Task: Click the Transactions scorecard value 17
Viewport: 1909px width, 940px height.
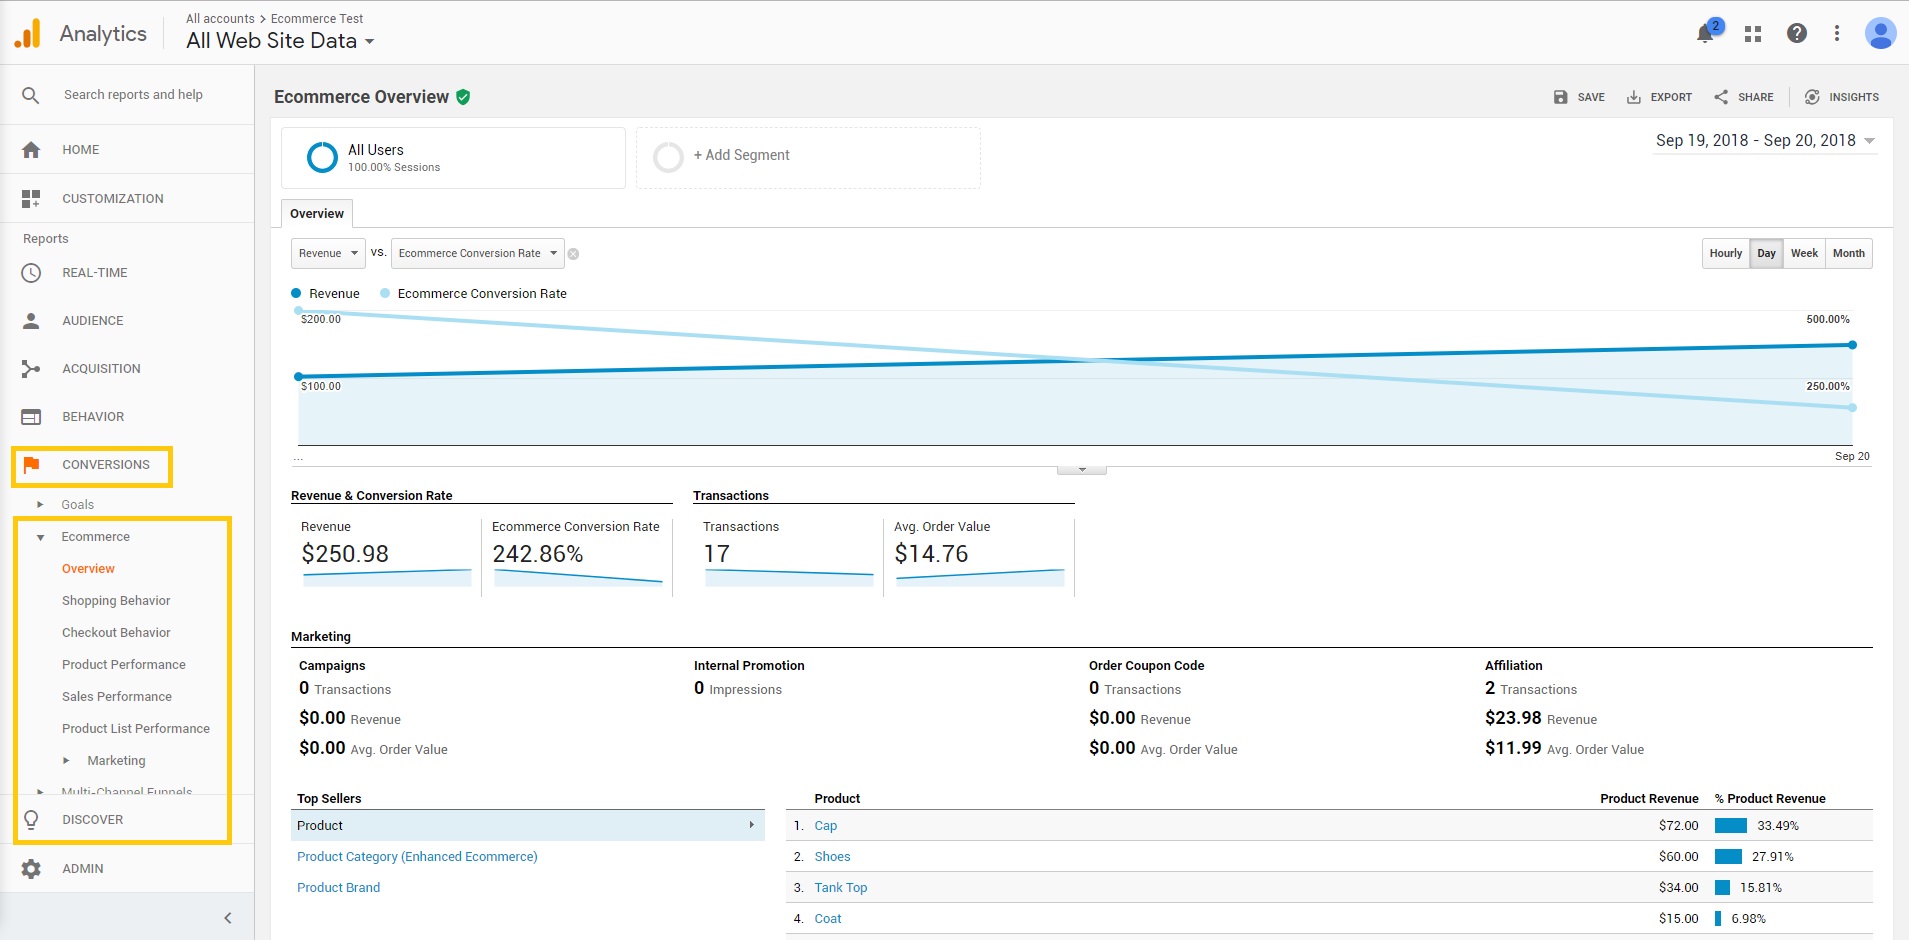Action: tap(717, 554)
